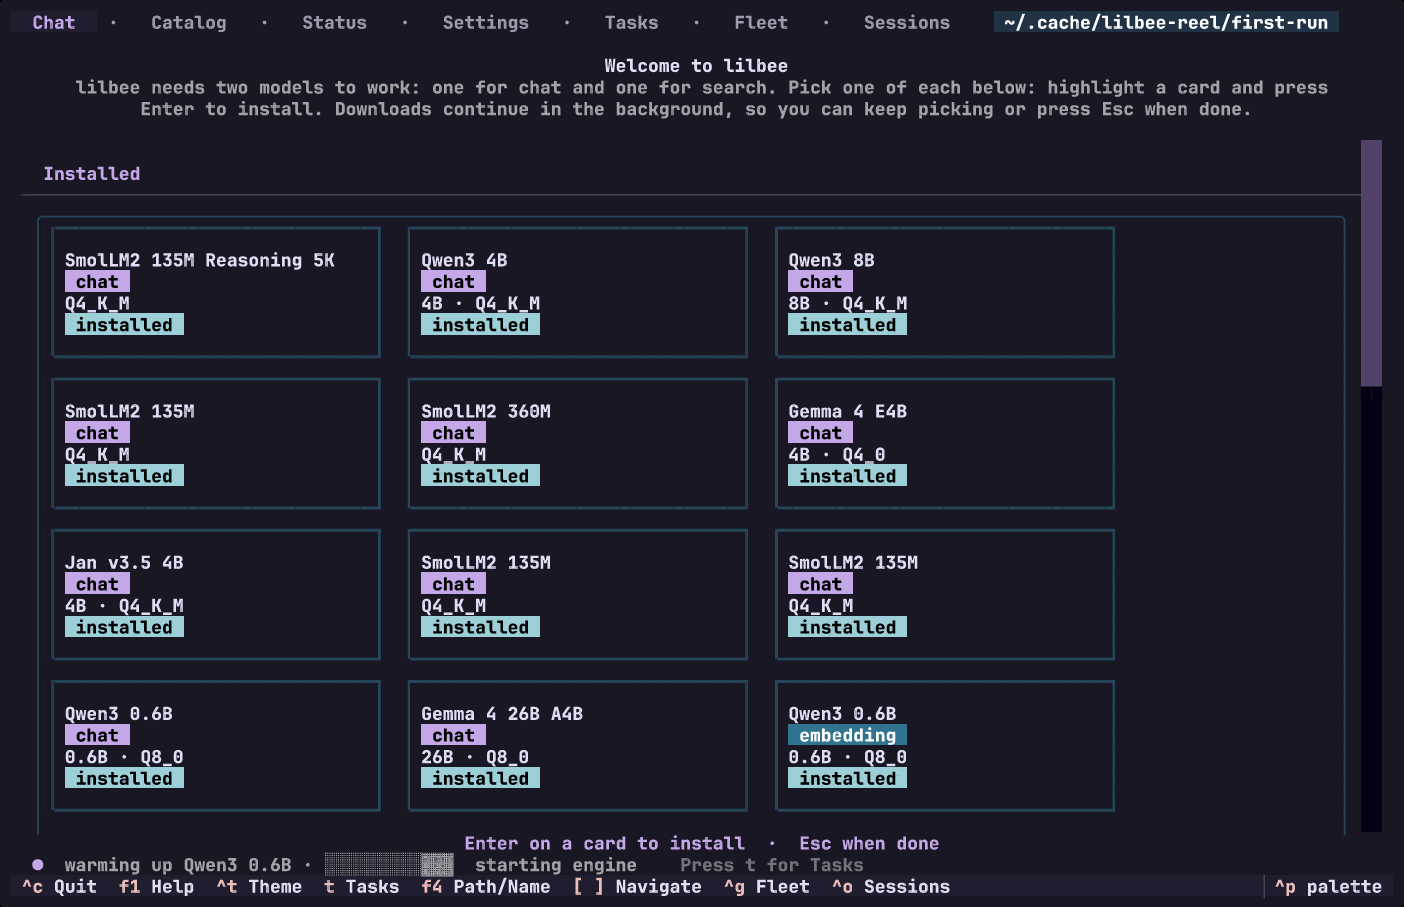Click chat badge on SmolLM2 135M Reasoning card
The height and width of the screenshot is (907, 1404).
(x=97, y=282)
